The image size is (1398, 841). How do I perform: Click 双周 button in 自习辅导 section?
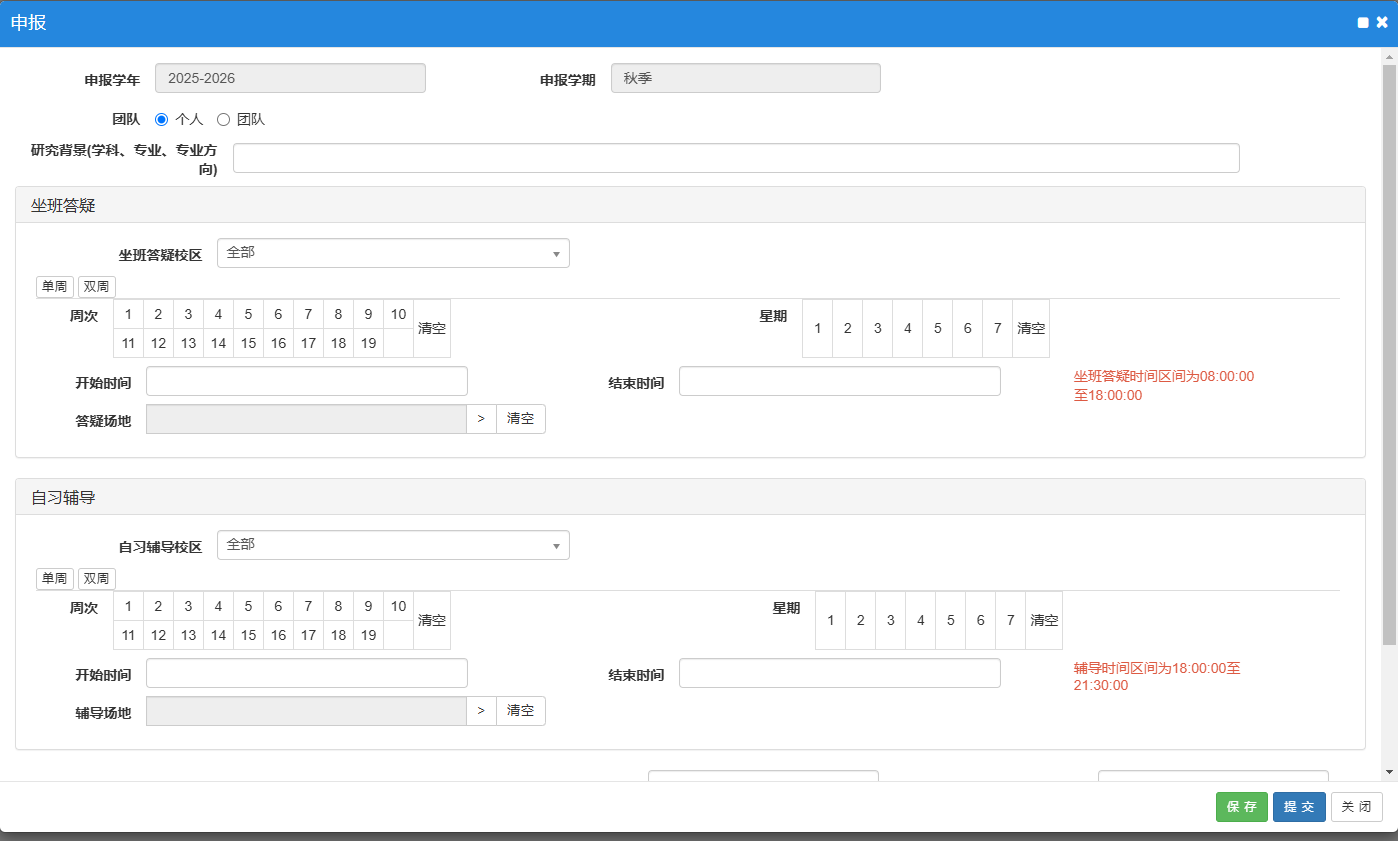(x=97, y=579)
